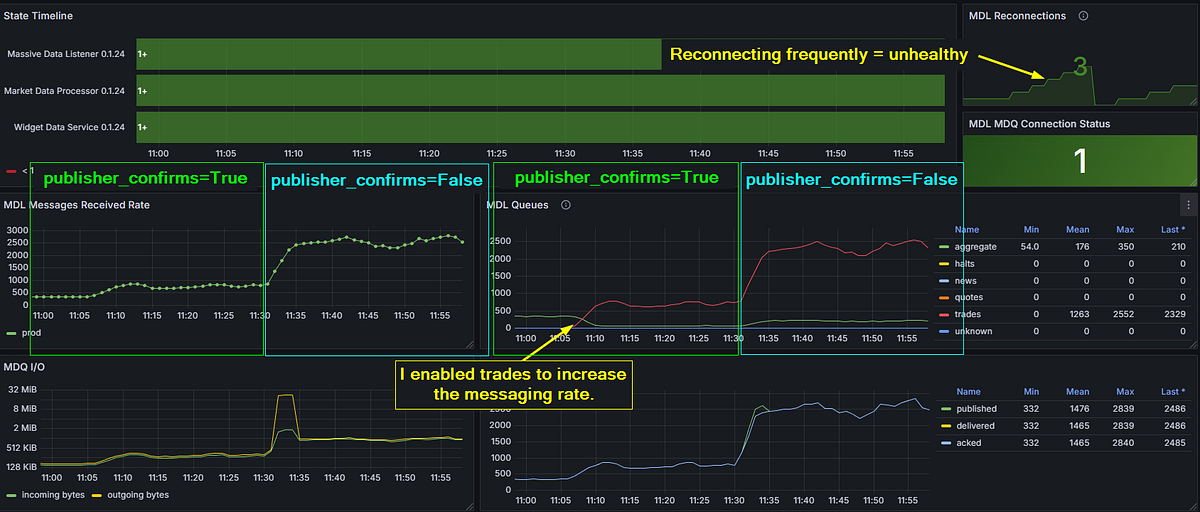Sort the queues legend by Name header

click(x=967, y=229)
